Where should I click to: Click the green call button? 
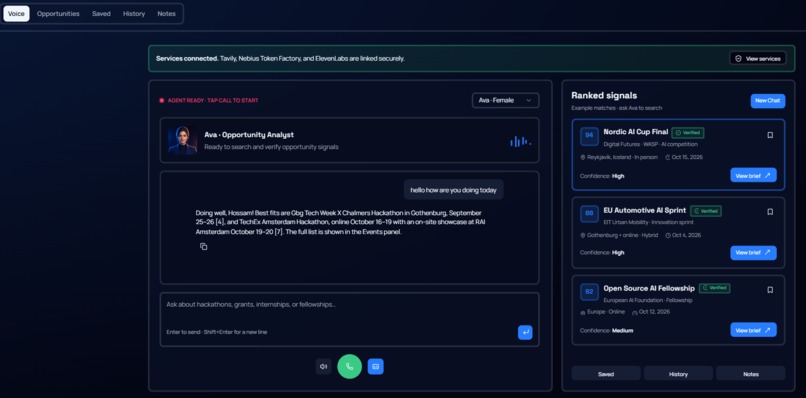pyautogui.click(x=350, y=367)
